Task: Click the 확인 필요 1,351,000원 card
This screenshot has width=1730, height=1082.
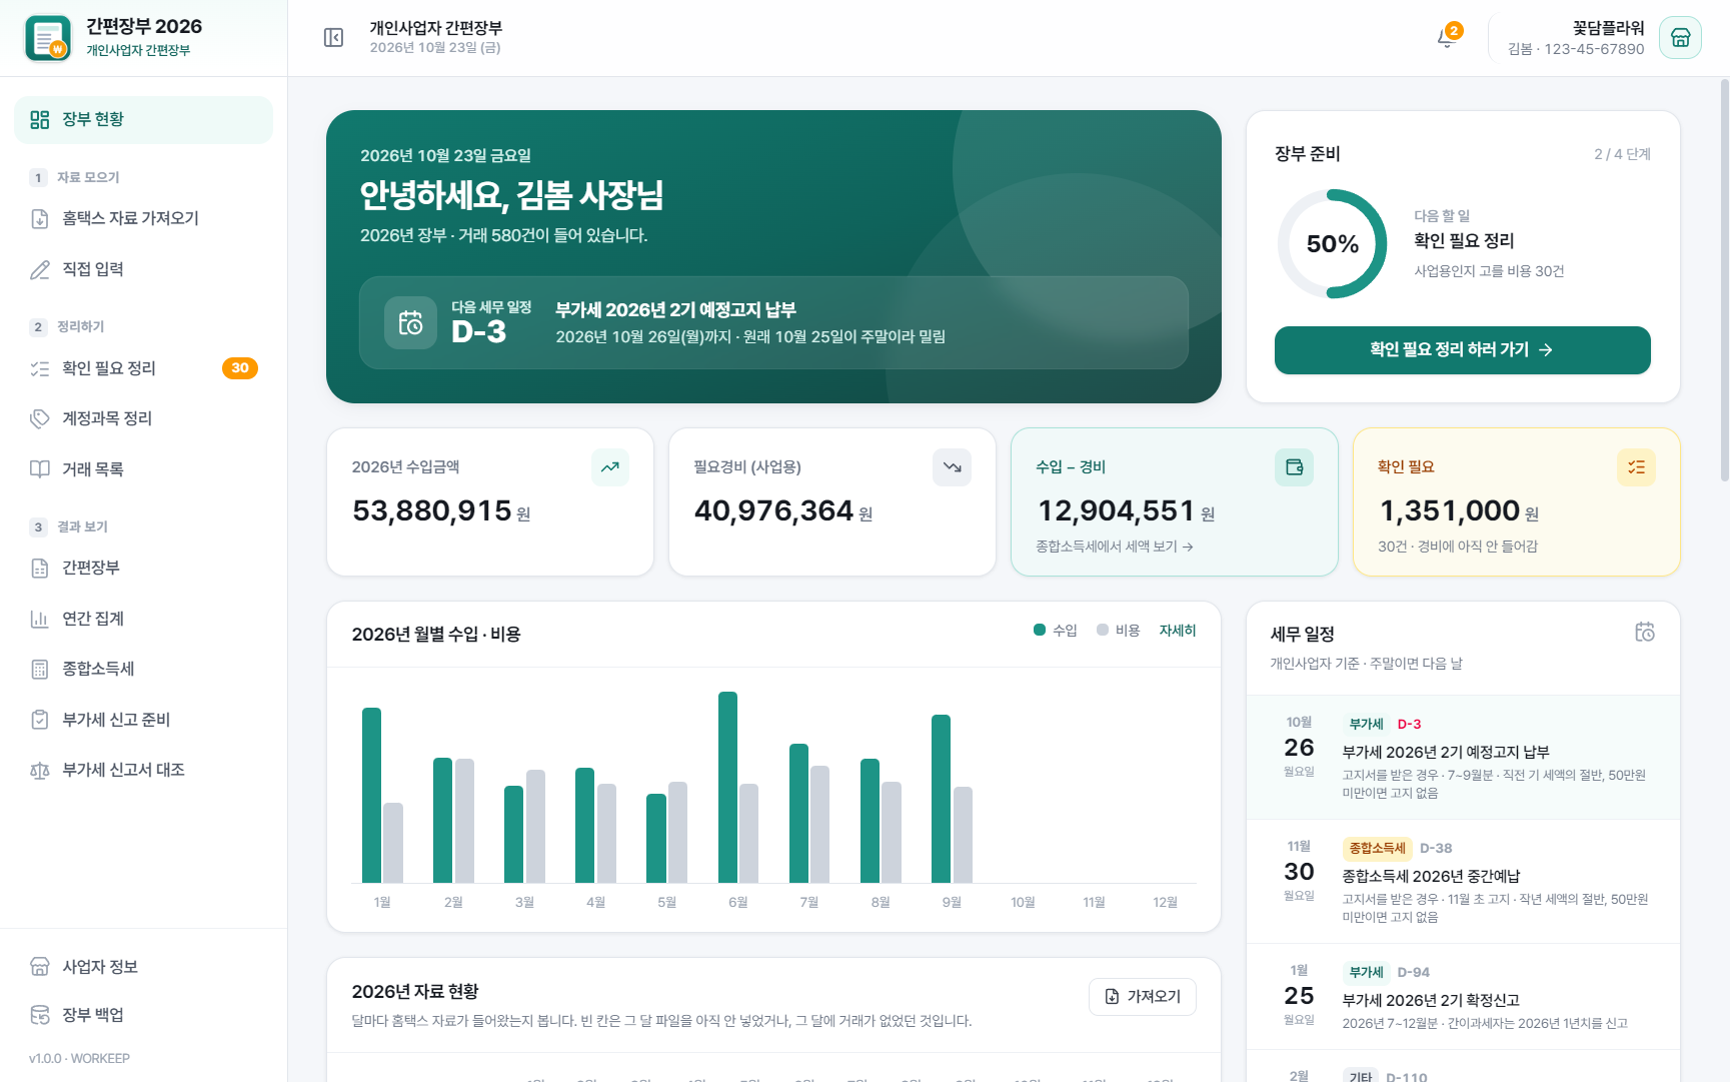Action: (x=1516, y=502)
